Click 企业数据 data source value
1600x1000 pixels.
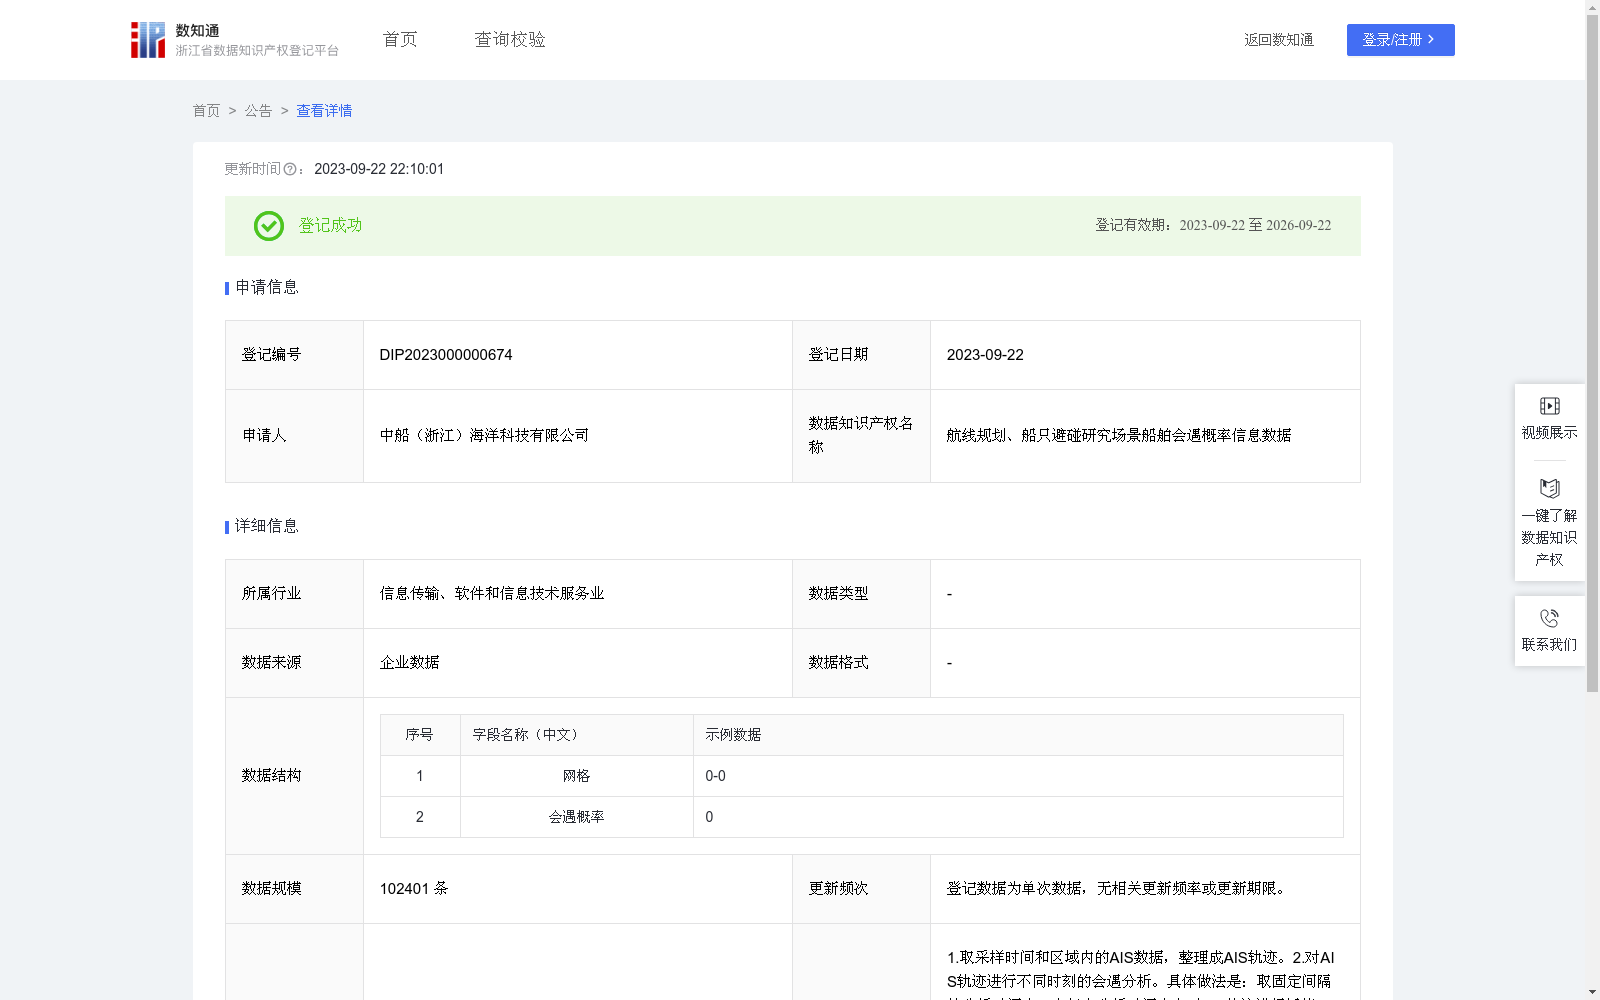(409, 663)
